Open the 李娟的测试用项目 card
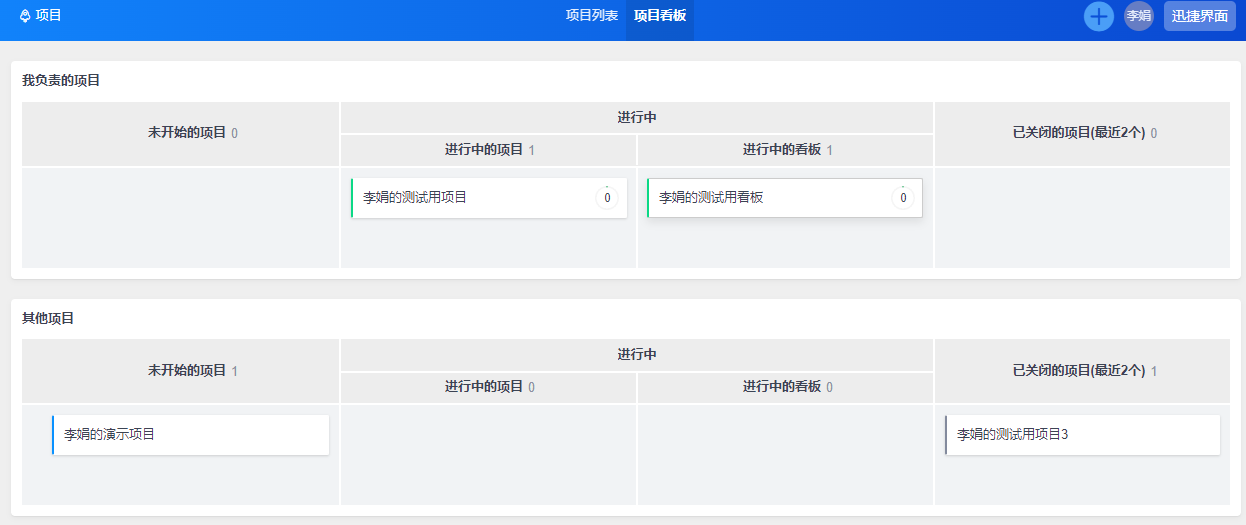 point(489,198)
